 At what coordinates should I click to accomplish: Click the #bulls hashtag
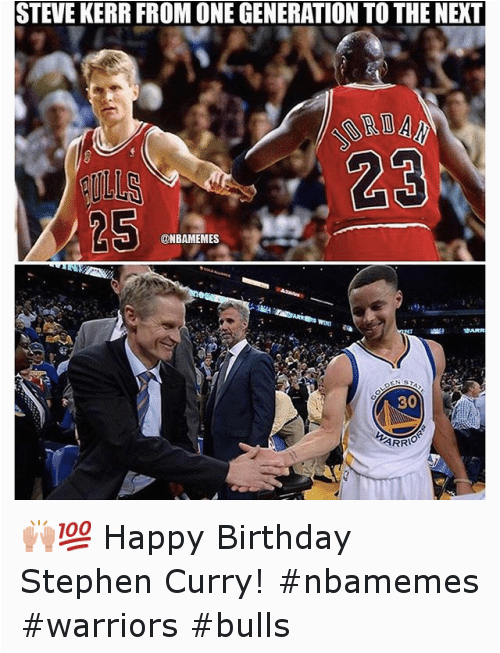241,626
